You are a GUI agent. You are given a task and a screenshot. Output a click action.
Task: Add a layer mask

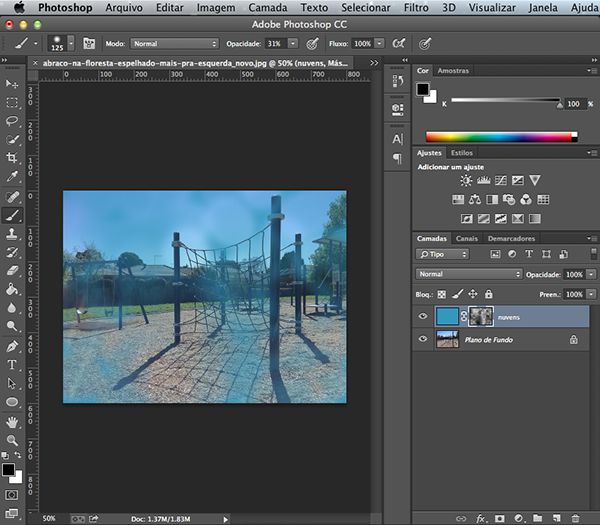pos(499,518)
